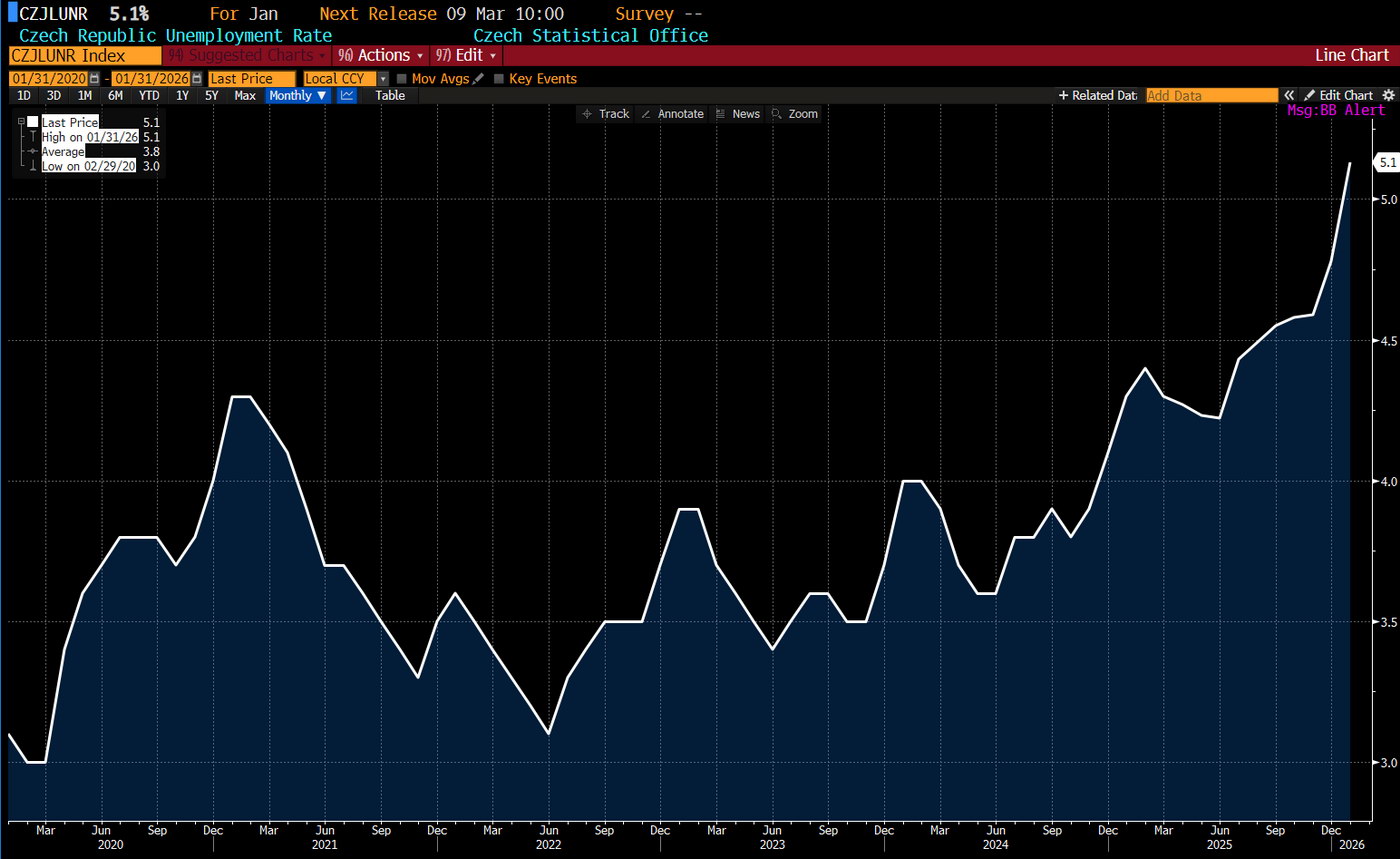The image size is (1400, 859).
Task: Select the 1D time range
Action: pos(24,95)
